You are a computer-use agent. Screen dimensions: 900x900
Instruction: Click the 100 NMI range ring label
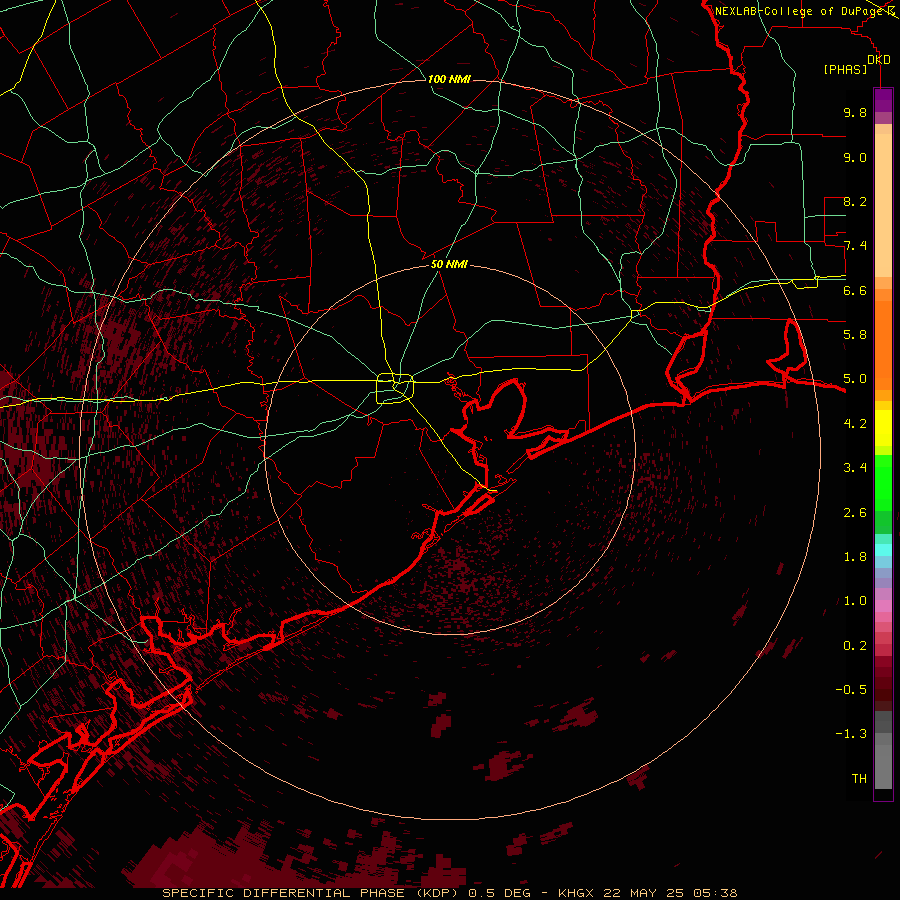449,79
